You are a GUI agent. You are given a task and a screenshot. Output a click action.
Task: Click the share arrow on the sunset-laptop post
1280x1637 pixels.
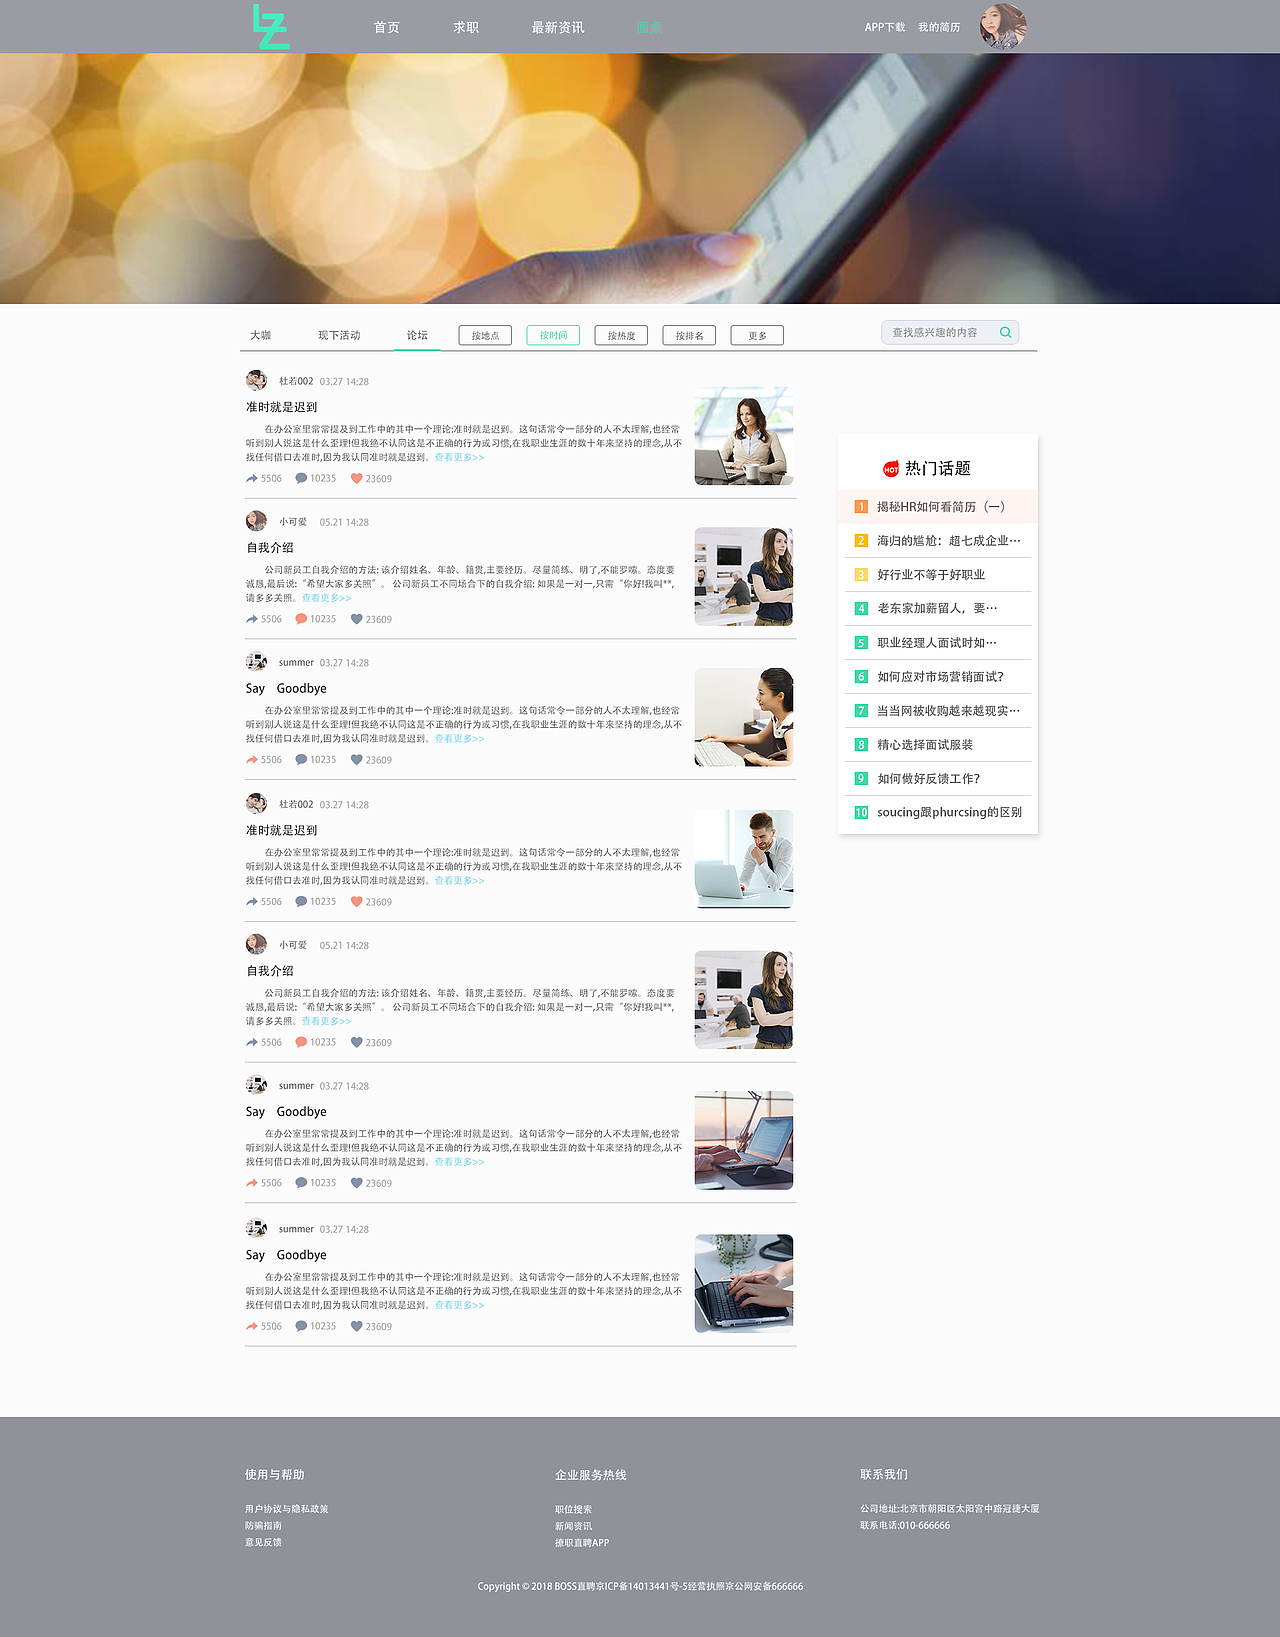[x=252, y=1183]
